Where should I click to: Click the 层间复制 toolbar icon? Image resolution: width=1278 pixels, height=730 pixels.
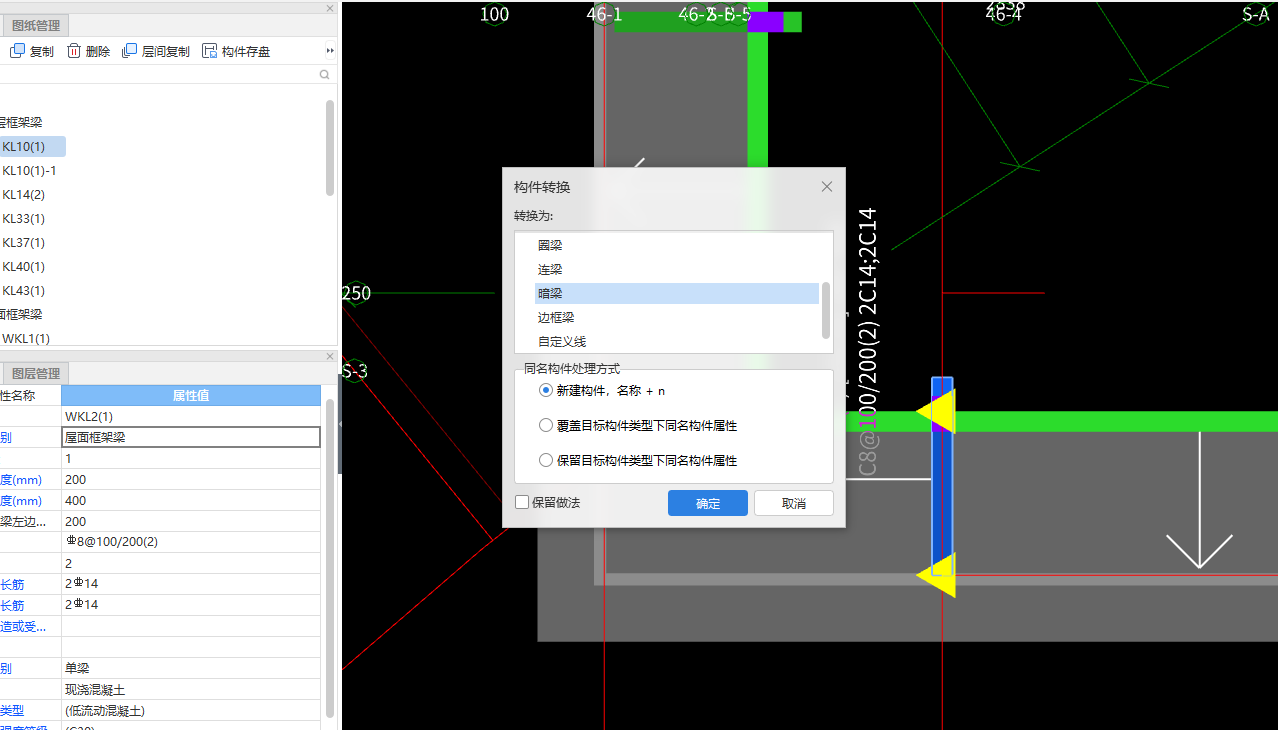pyautogui.click(x=130, y=51)
